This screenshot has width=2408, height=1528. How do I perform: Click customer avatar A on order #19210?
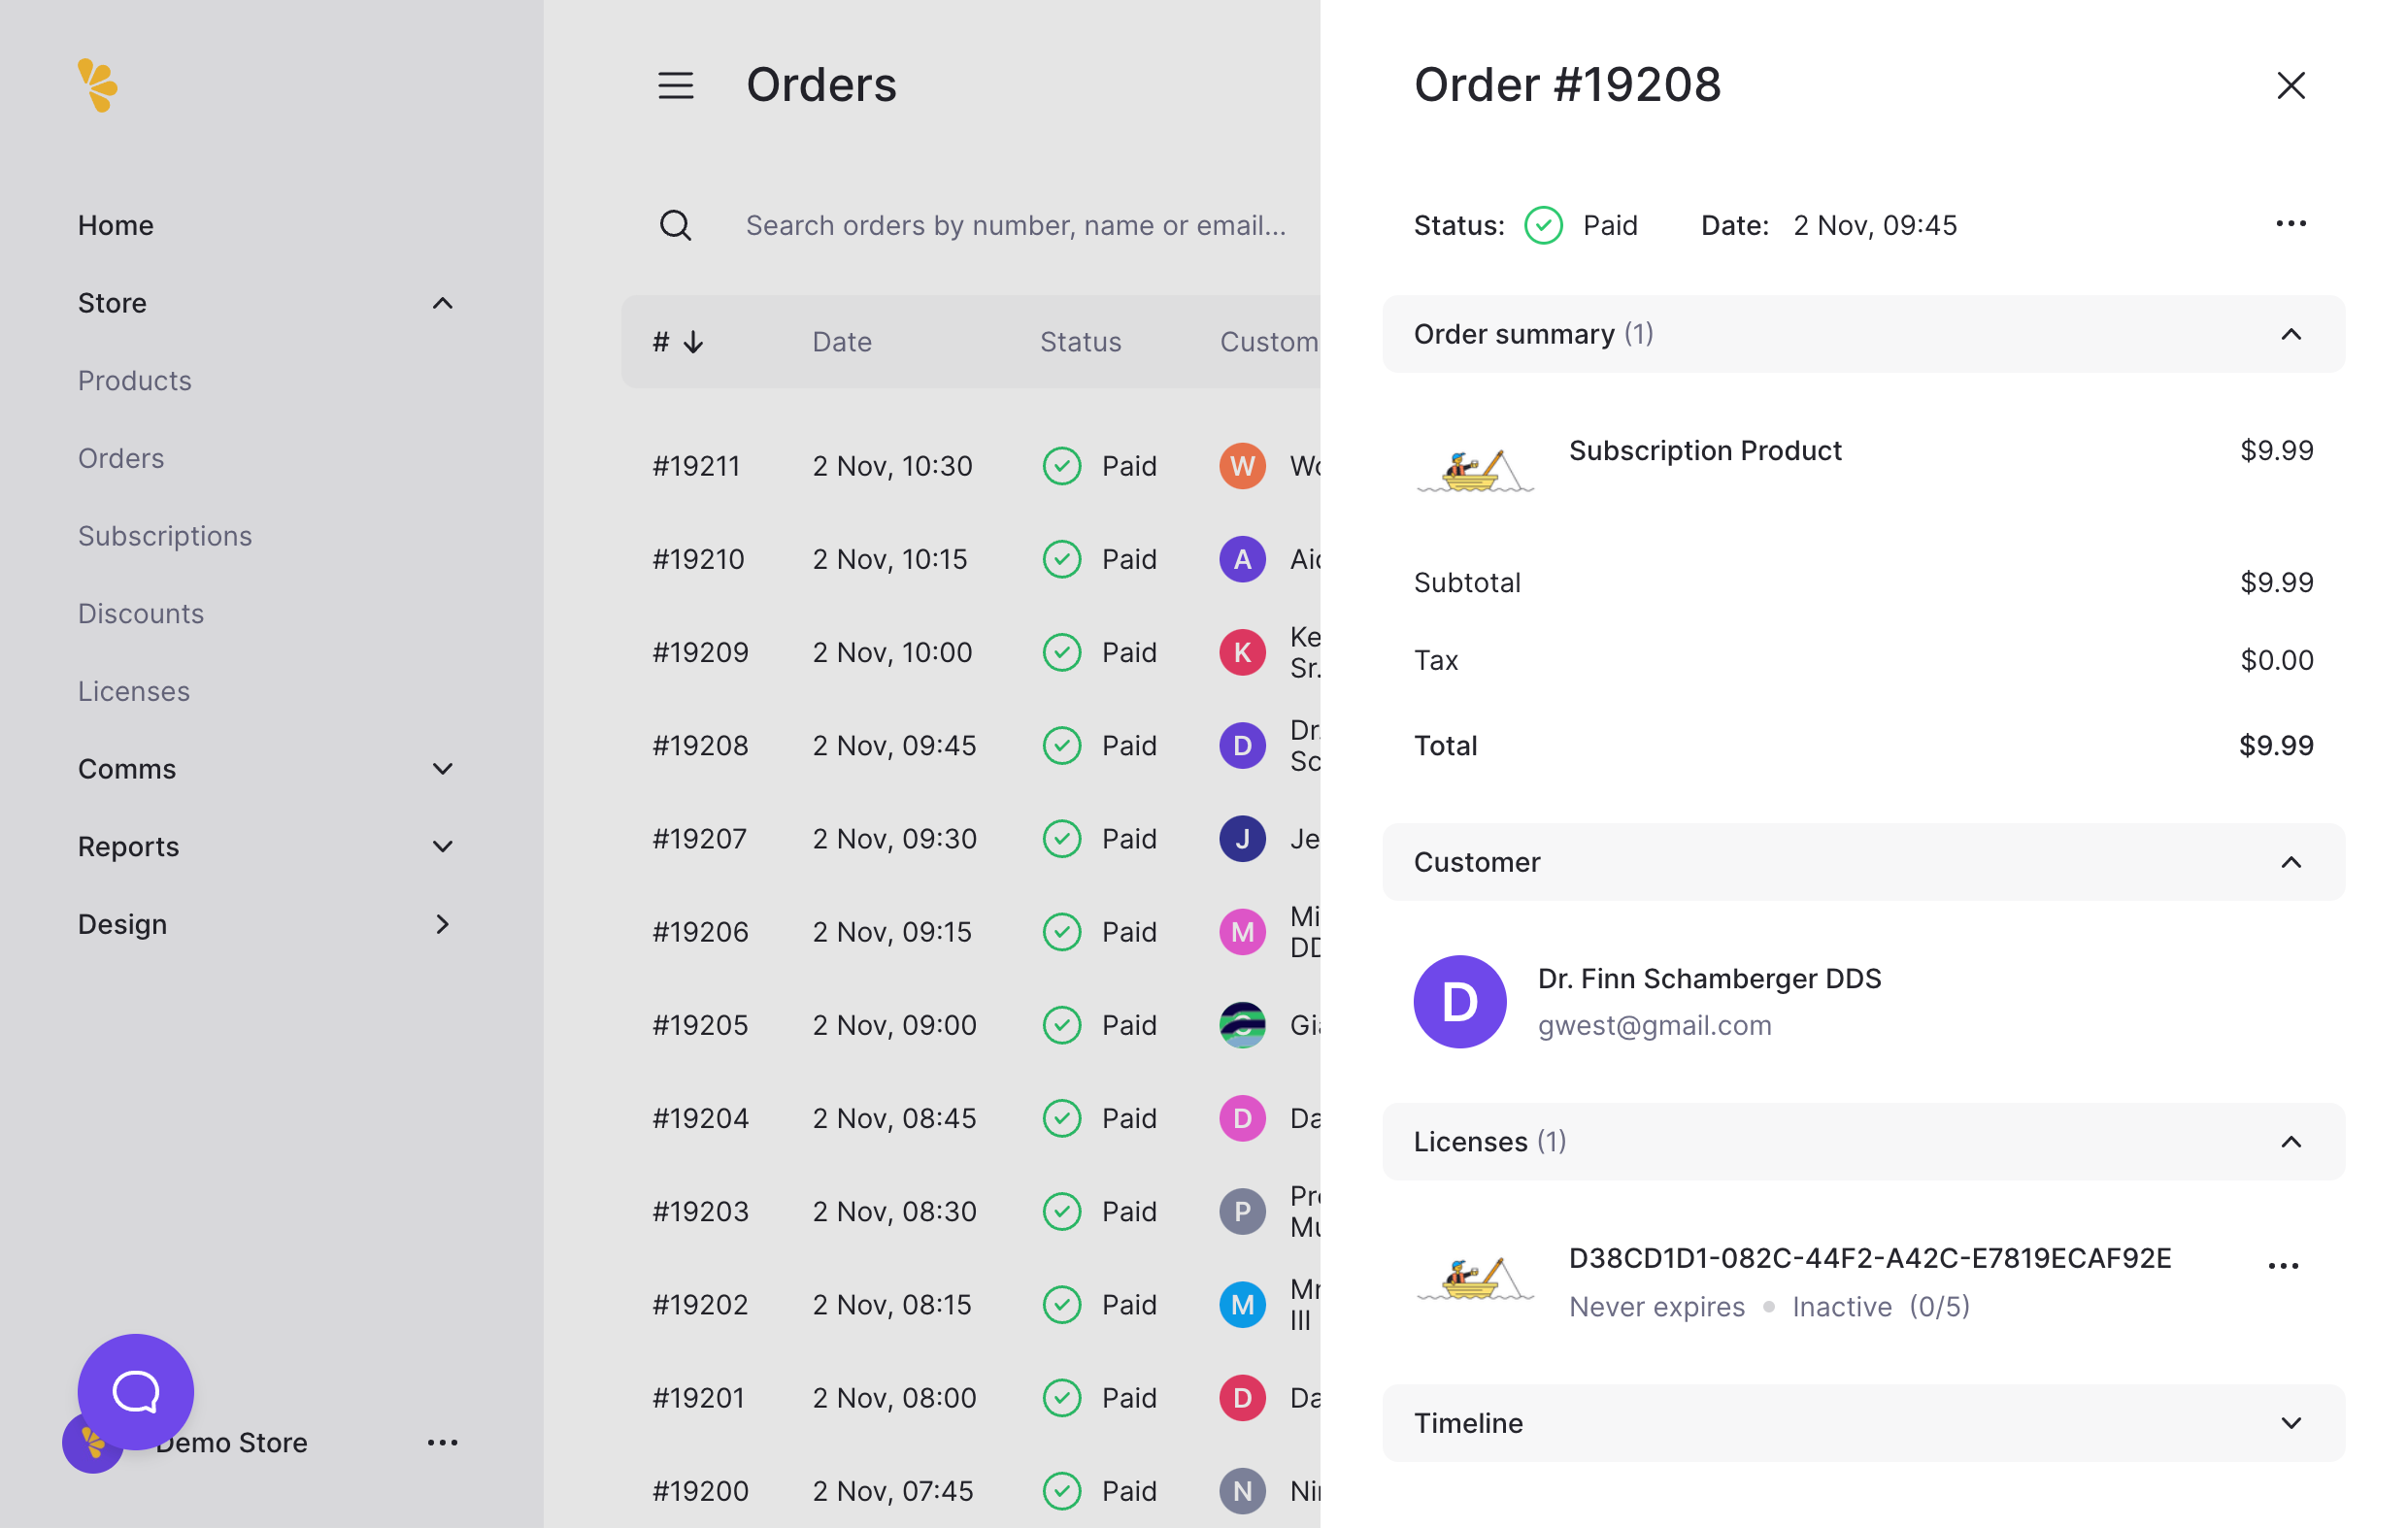coord(1242,559)
